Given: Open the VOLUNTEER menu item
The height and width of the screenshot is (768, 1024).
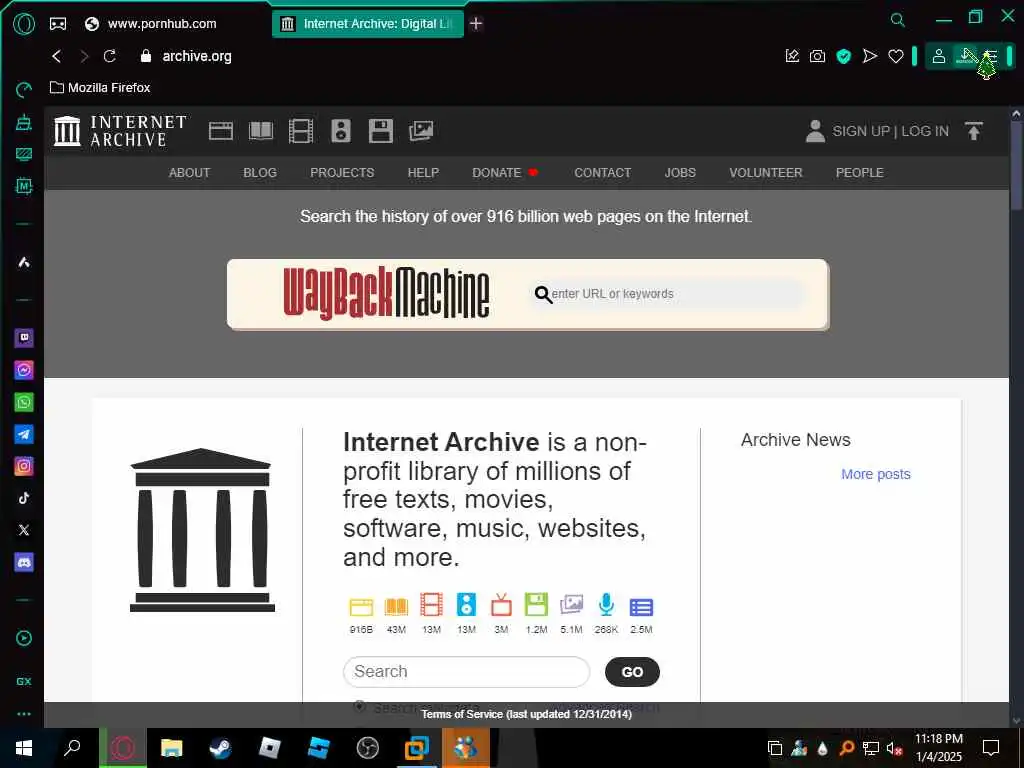Looking at the screenshot, I should coord(765,173).
